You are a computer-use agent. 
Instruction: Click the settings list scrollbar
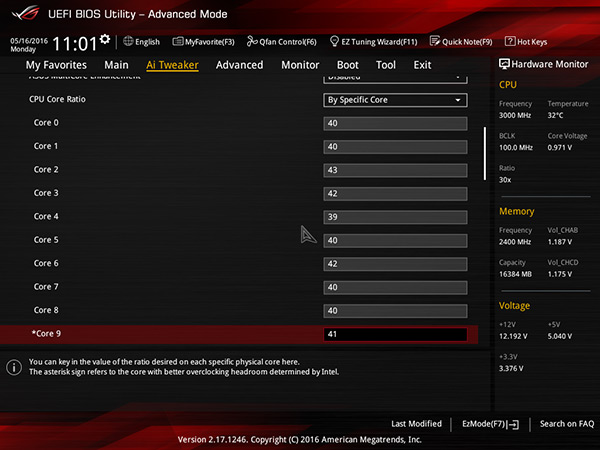pyautogui.click(x=485, y=153)
